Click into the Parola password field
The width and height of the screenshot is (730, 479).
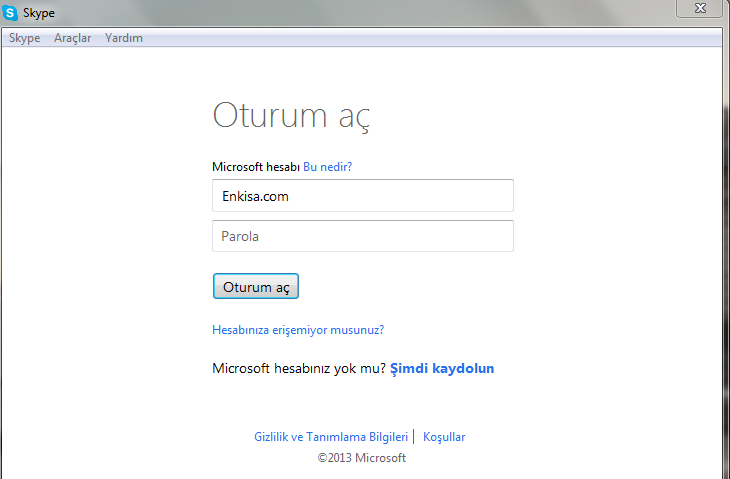pyautogui.click(x=363, y=236)
